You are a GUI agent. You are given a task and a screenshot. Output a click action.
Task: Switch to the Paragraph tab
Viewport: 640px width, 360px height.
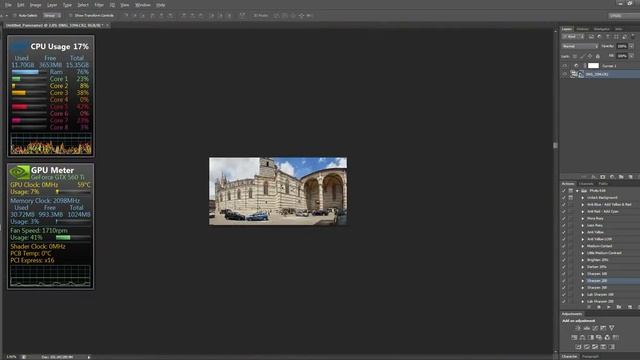pos(590,356)
